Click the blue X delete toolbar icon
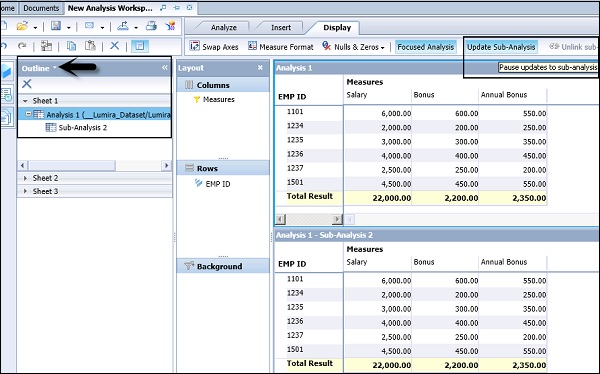This screenshot has height=374, width=600. (x=114, y=46)
